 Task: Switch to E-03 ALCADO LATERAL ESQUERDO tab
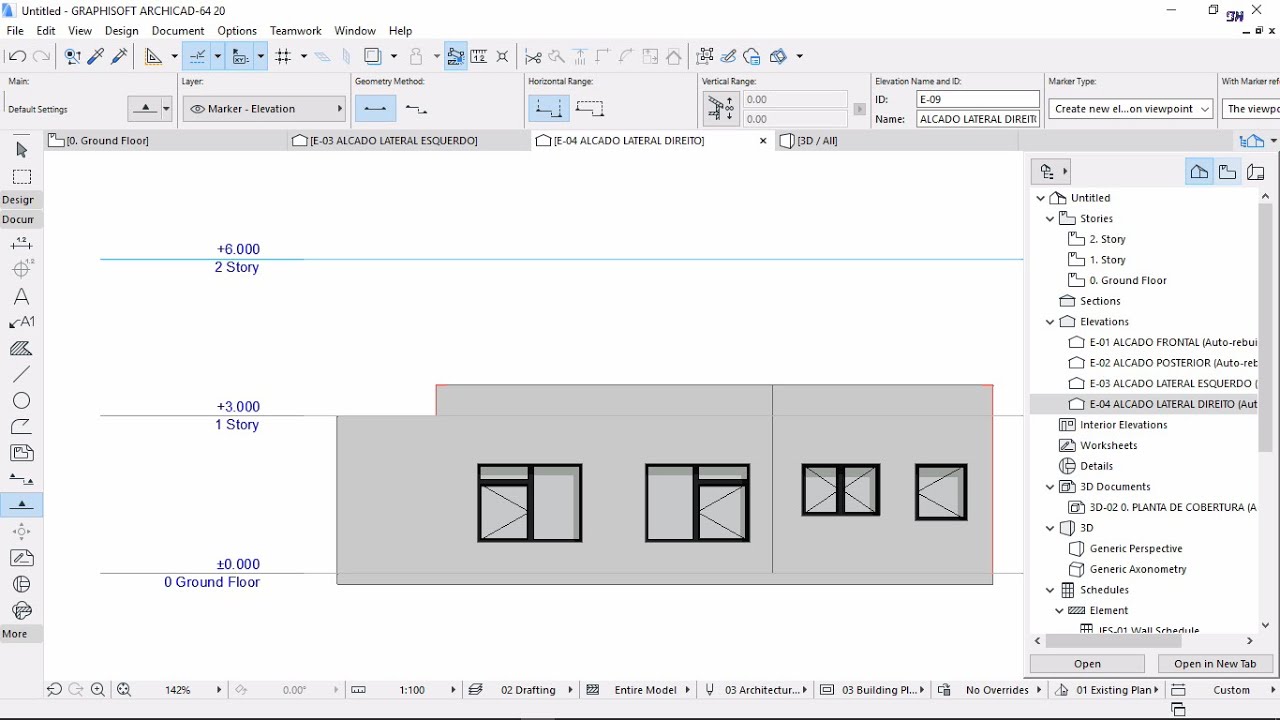[410, 141]
